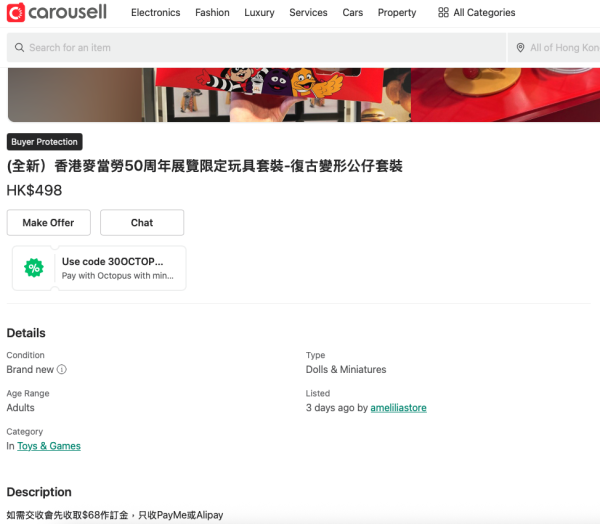Go to the Luxury category
600x524 pixels.
[259, 13]
